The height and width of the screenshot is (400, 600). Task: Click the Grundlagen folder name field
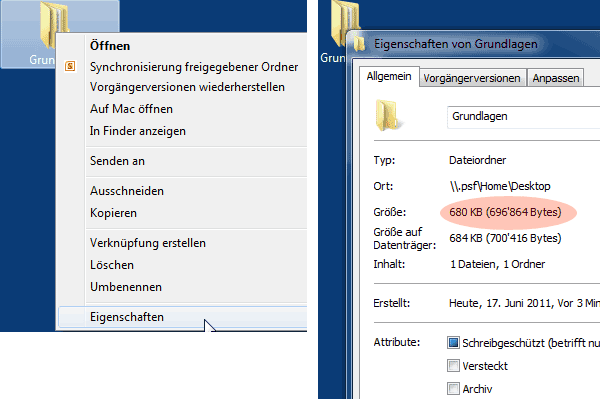(520, 117)
